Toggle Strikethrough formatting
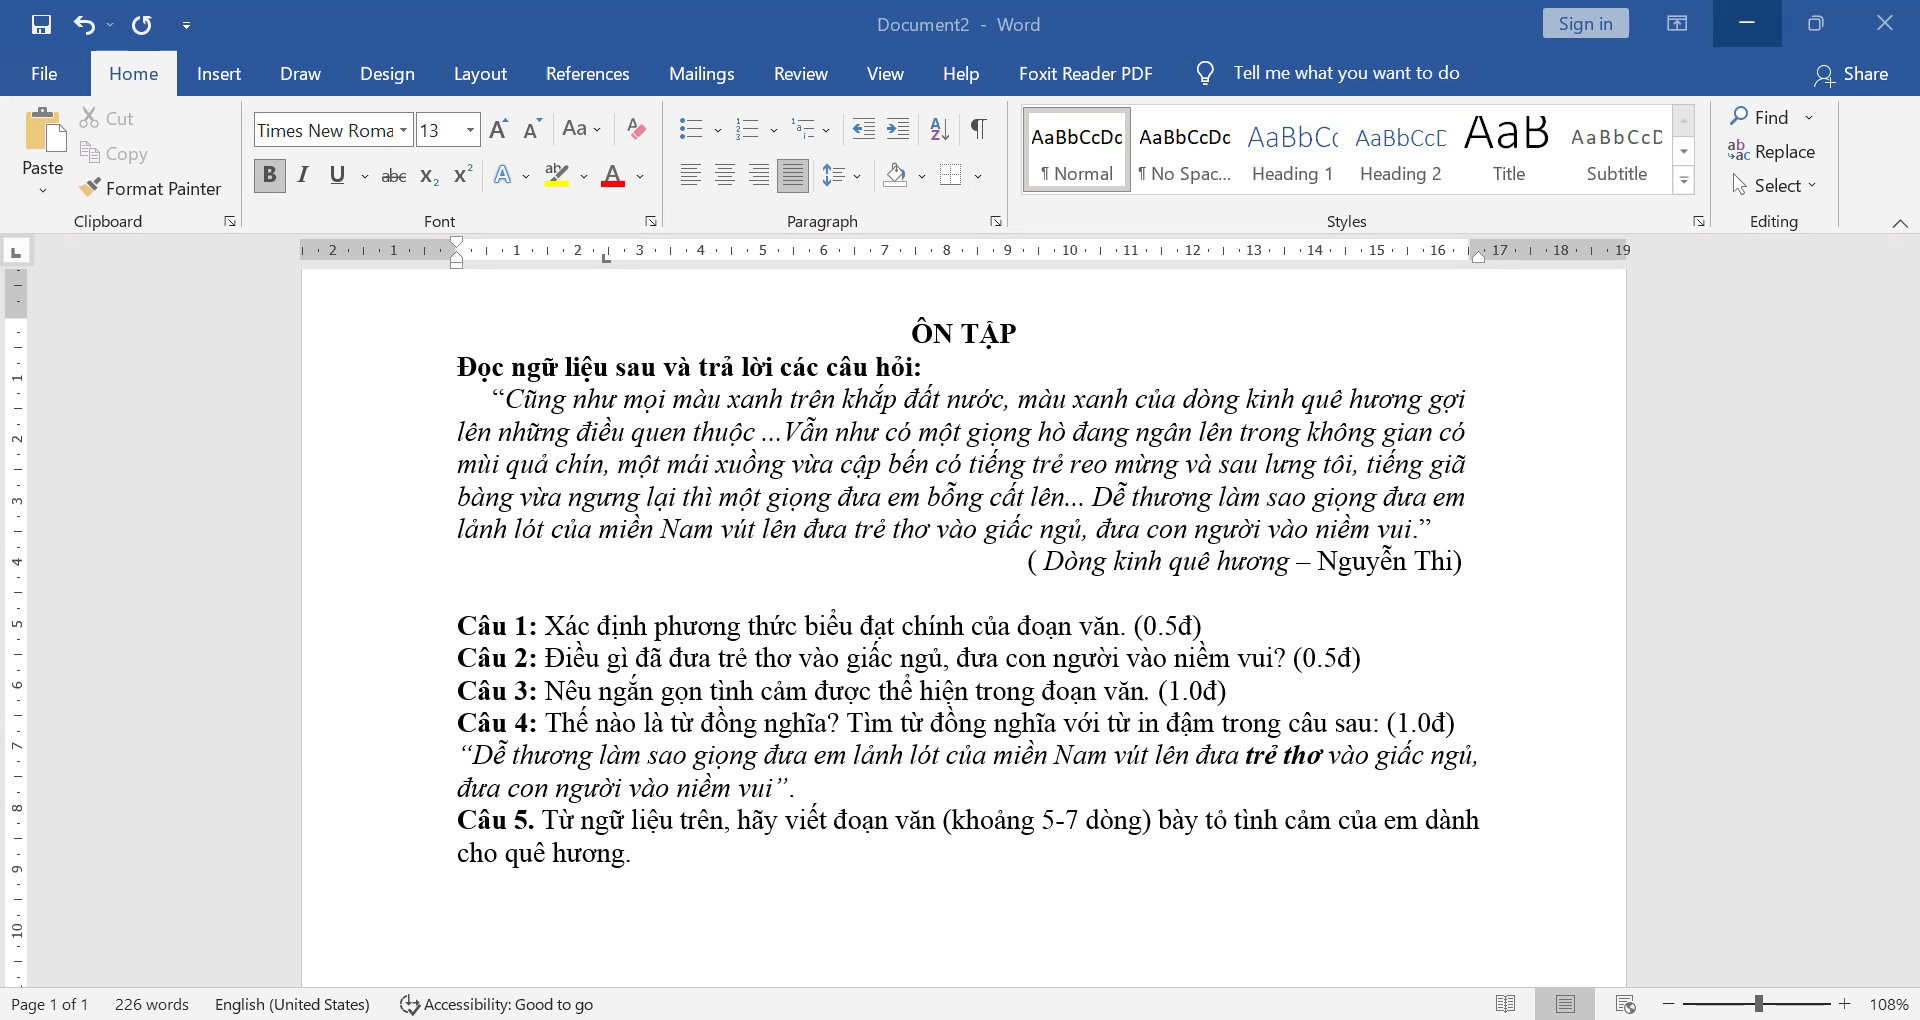Viewport: 1920px width, 1020px height. pyautogui.click(x=394, y=176)
